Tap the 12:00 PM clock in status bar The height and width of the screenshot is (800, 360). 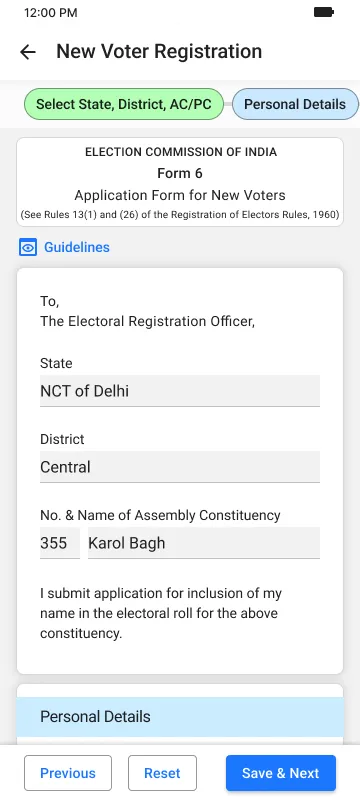[x=50, y=13]
